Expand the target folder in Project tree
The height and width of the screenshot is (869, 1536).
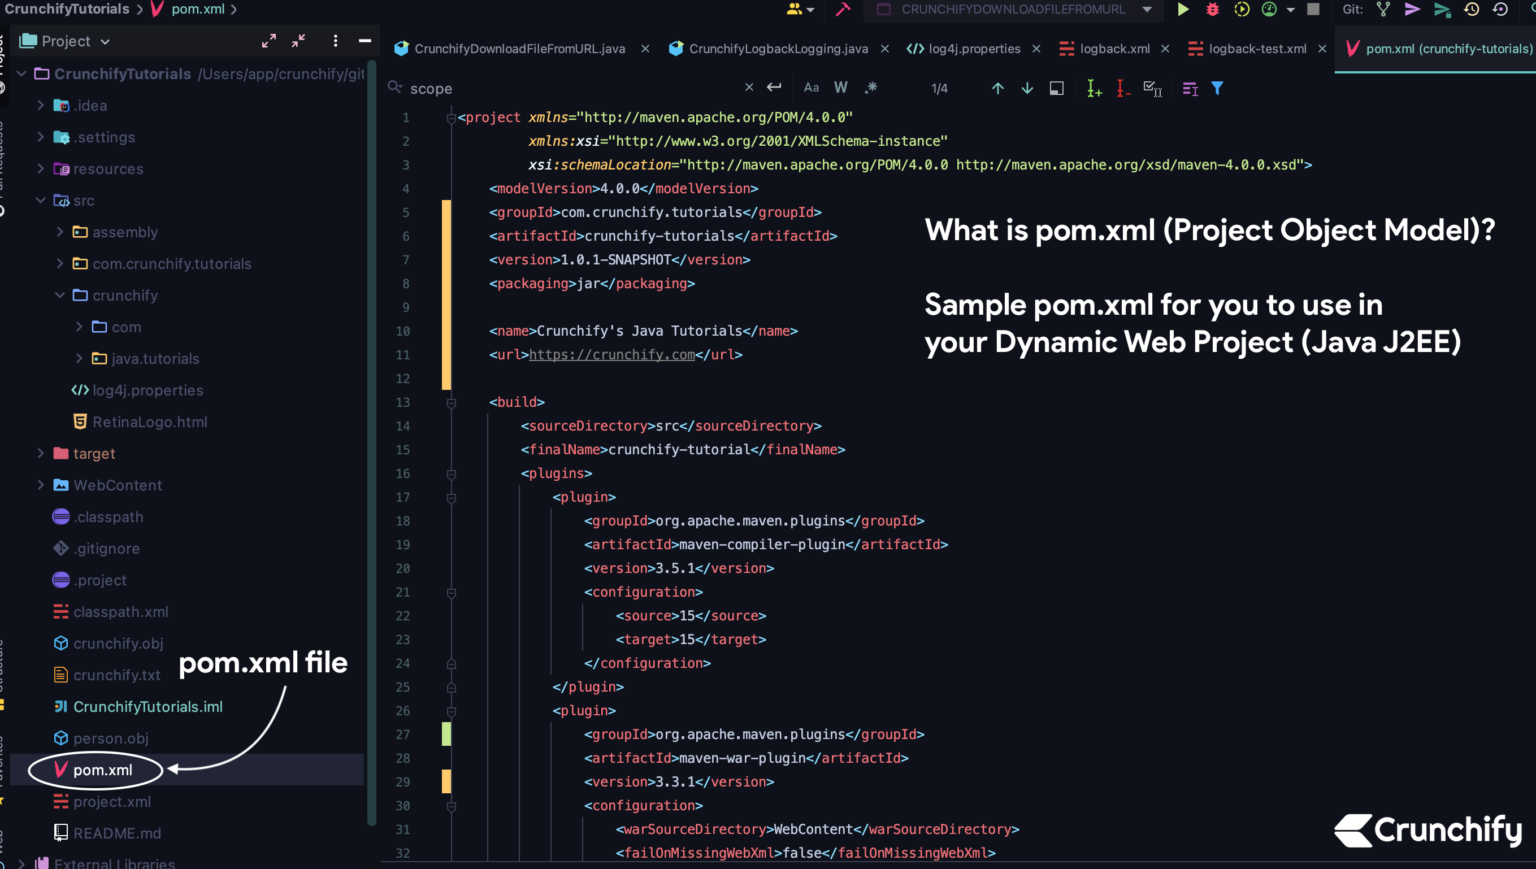pyautogui.click(x=40, y=453)
